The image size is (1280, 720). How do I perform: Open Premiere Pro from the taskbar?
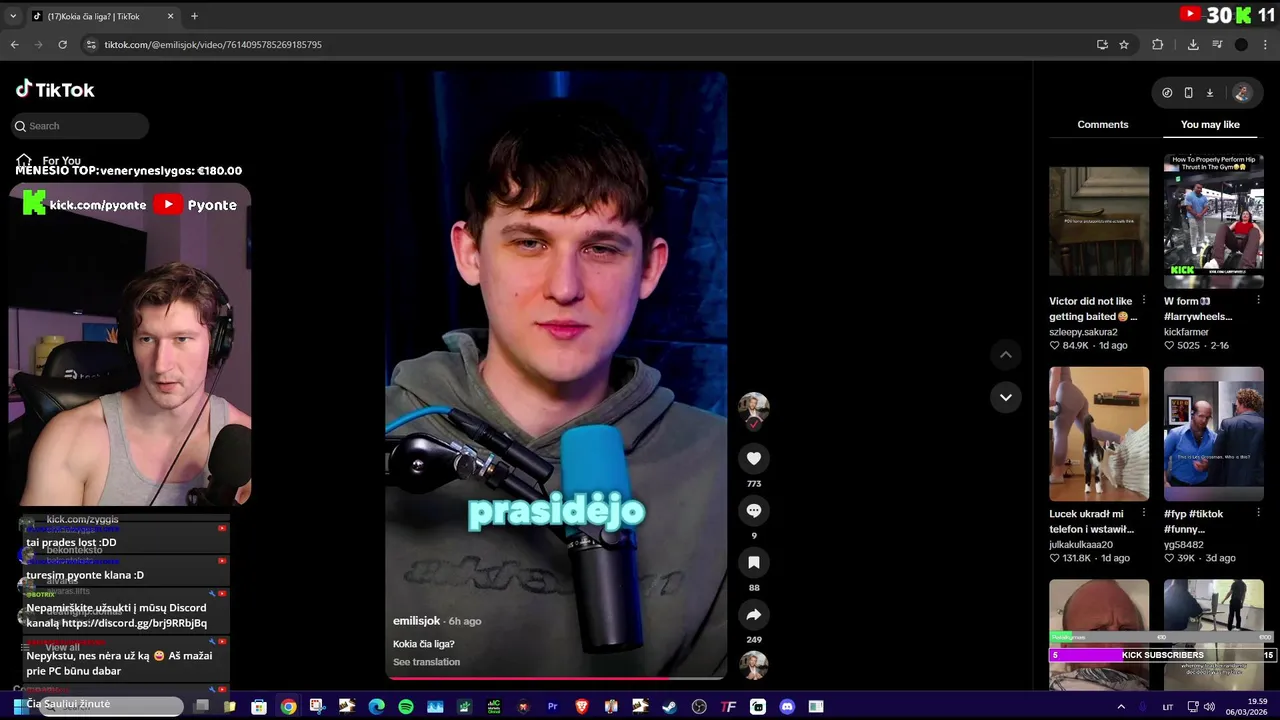click(x=552, y=707)
